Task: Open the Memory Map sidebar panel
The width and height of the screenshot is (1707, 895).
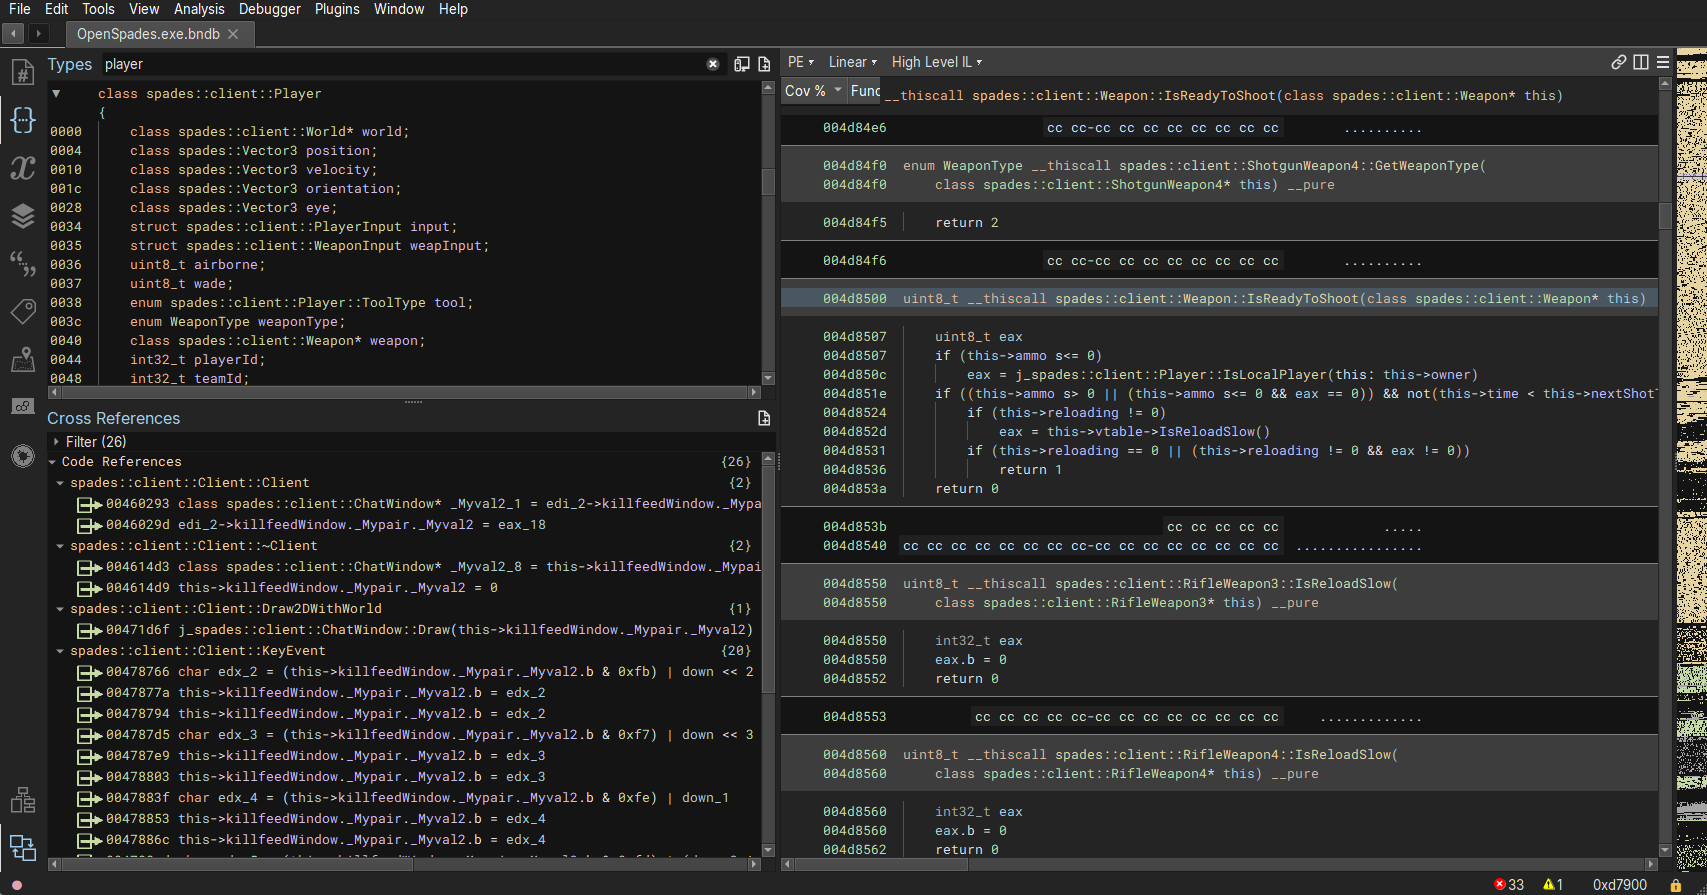Action: tap(22, 360)
